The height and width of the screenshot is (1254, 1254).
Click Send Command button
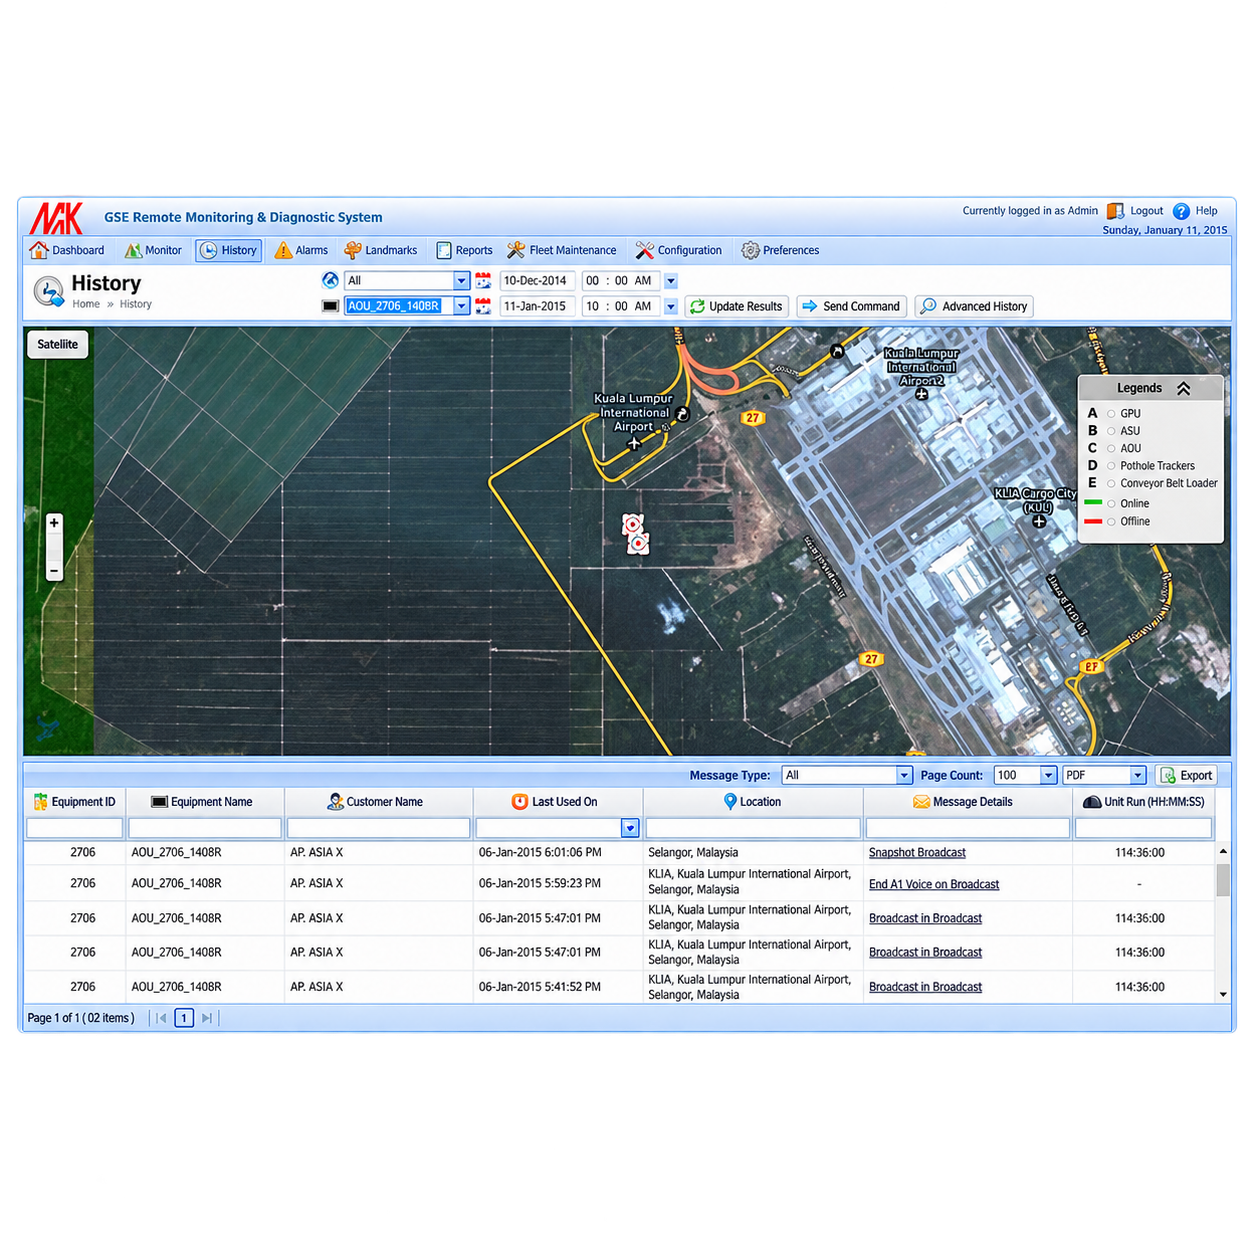point(851,306)
